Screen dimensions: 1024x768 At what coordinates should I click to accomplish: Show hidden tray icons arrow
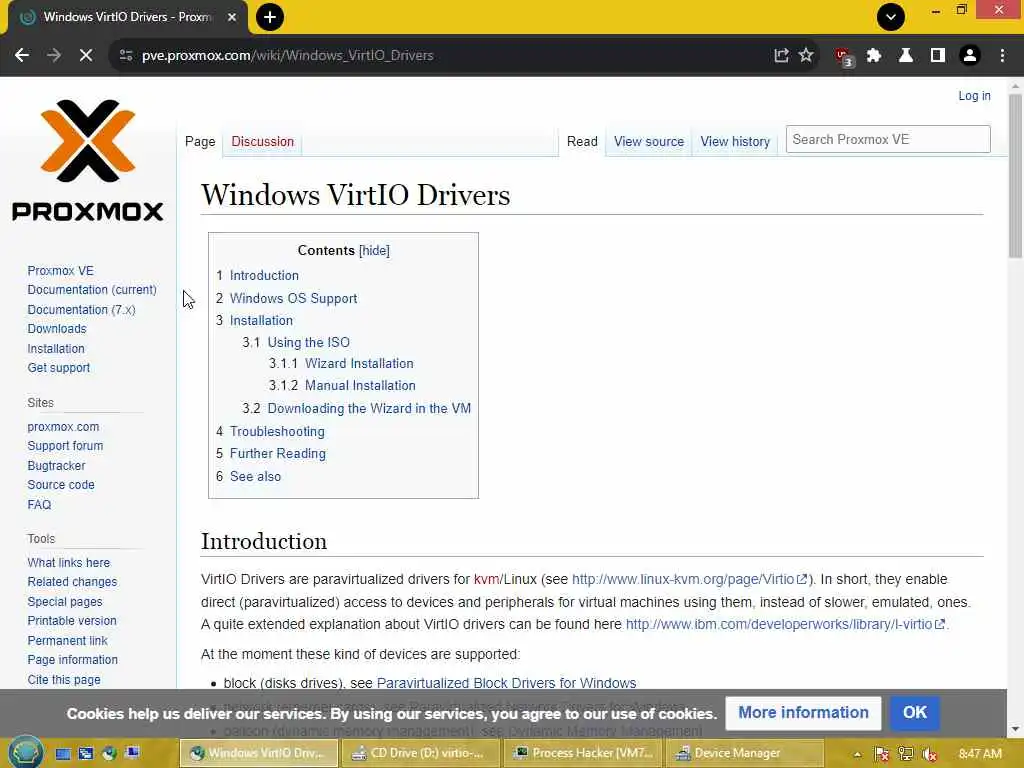(857, 754)
